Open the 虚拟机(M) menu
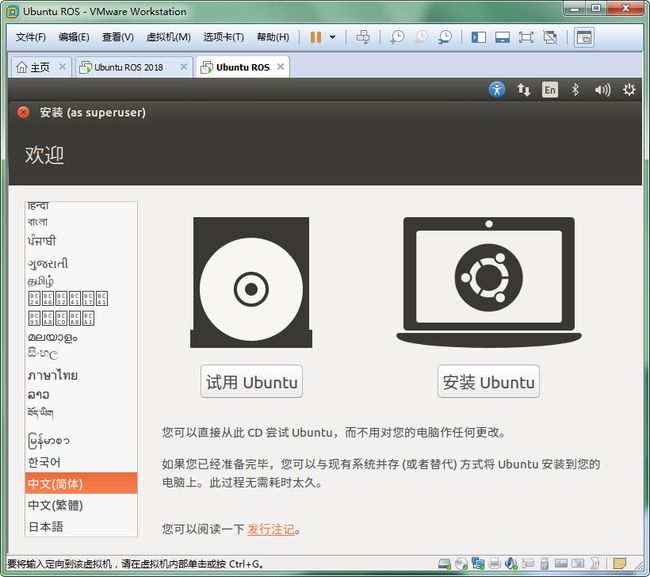The width and height of the screenshot is (650, 577). coord(168,37)
